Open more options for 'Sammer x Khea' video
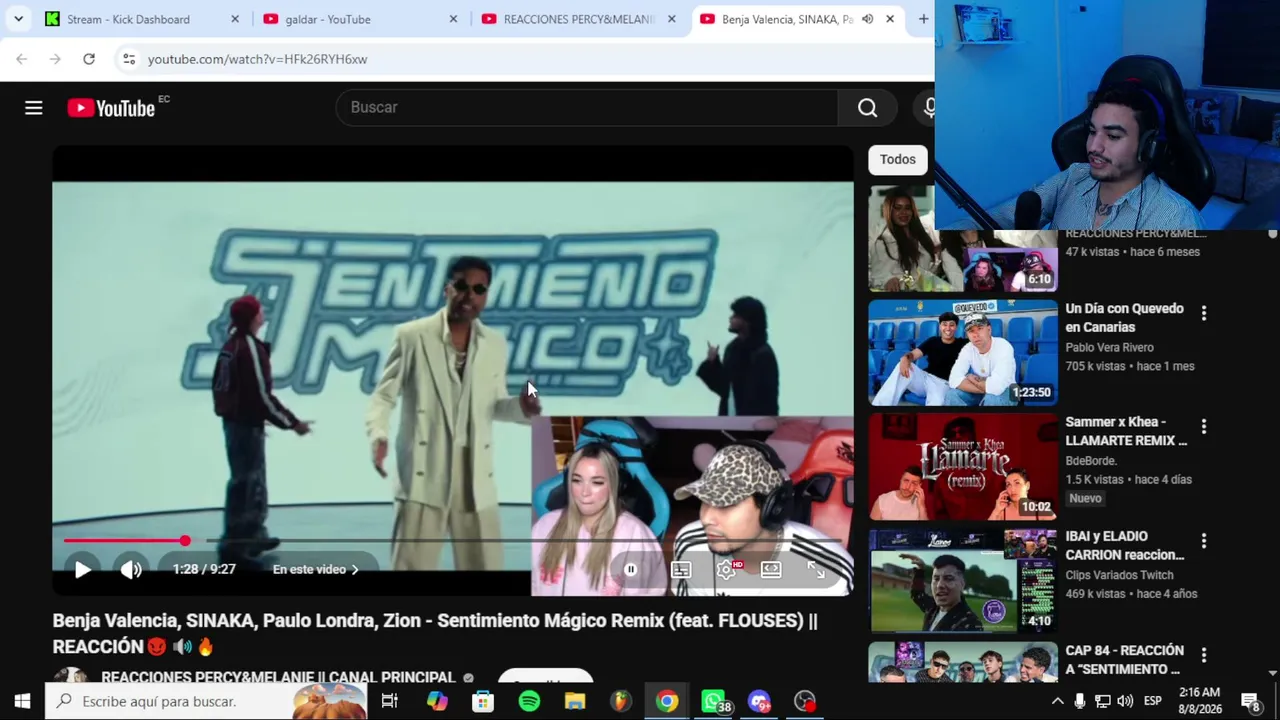The width and height of the screenshot is (1280, 720). tap(1204, 427)
